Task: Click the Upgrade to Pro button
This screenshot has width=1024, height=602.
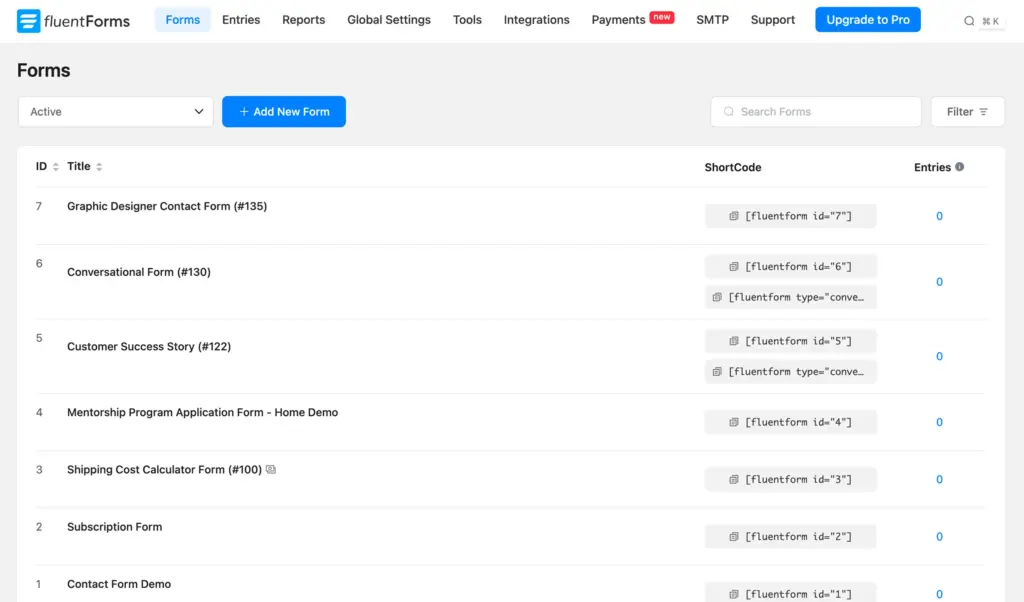Action: (x=867, y=20)
